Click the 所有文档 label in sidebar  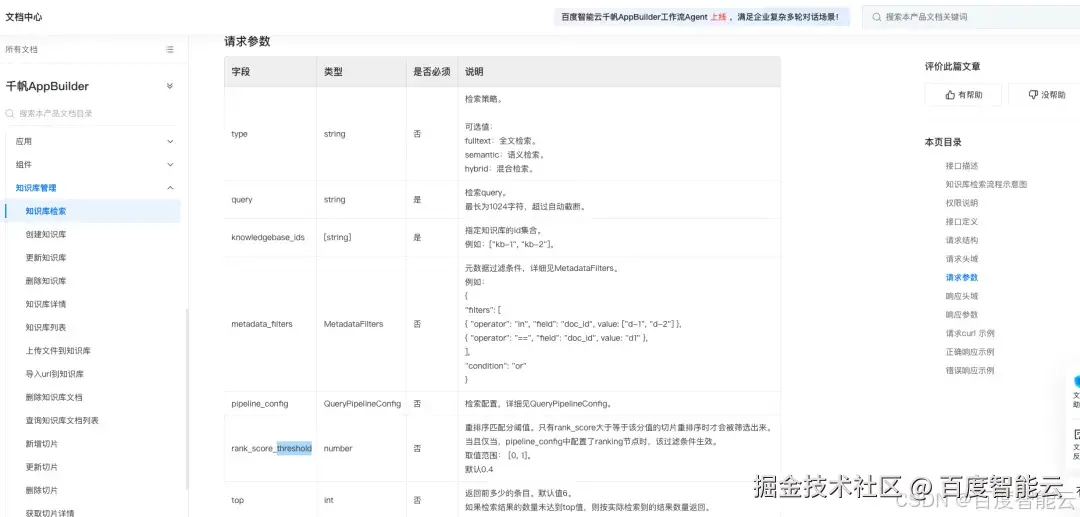[21, 50]
